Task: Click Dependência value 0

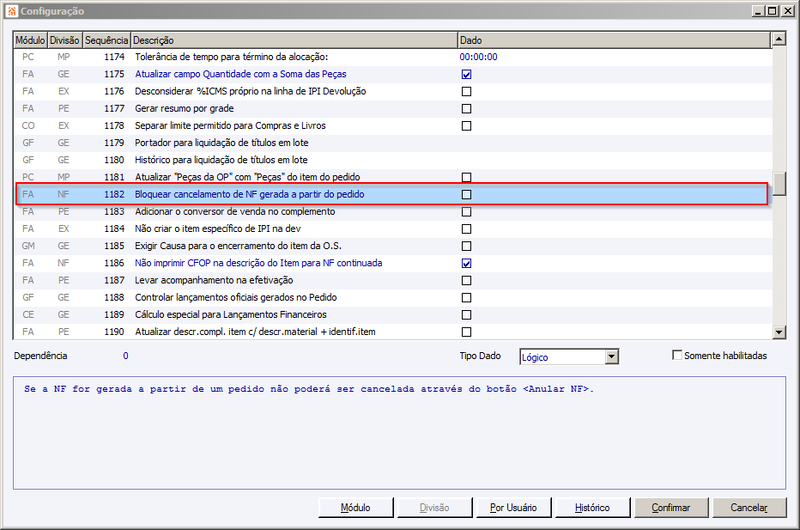Action: [x=126, y=356]
